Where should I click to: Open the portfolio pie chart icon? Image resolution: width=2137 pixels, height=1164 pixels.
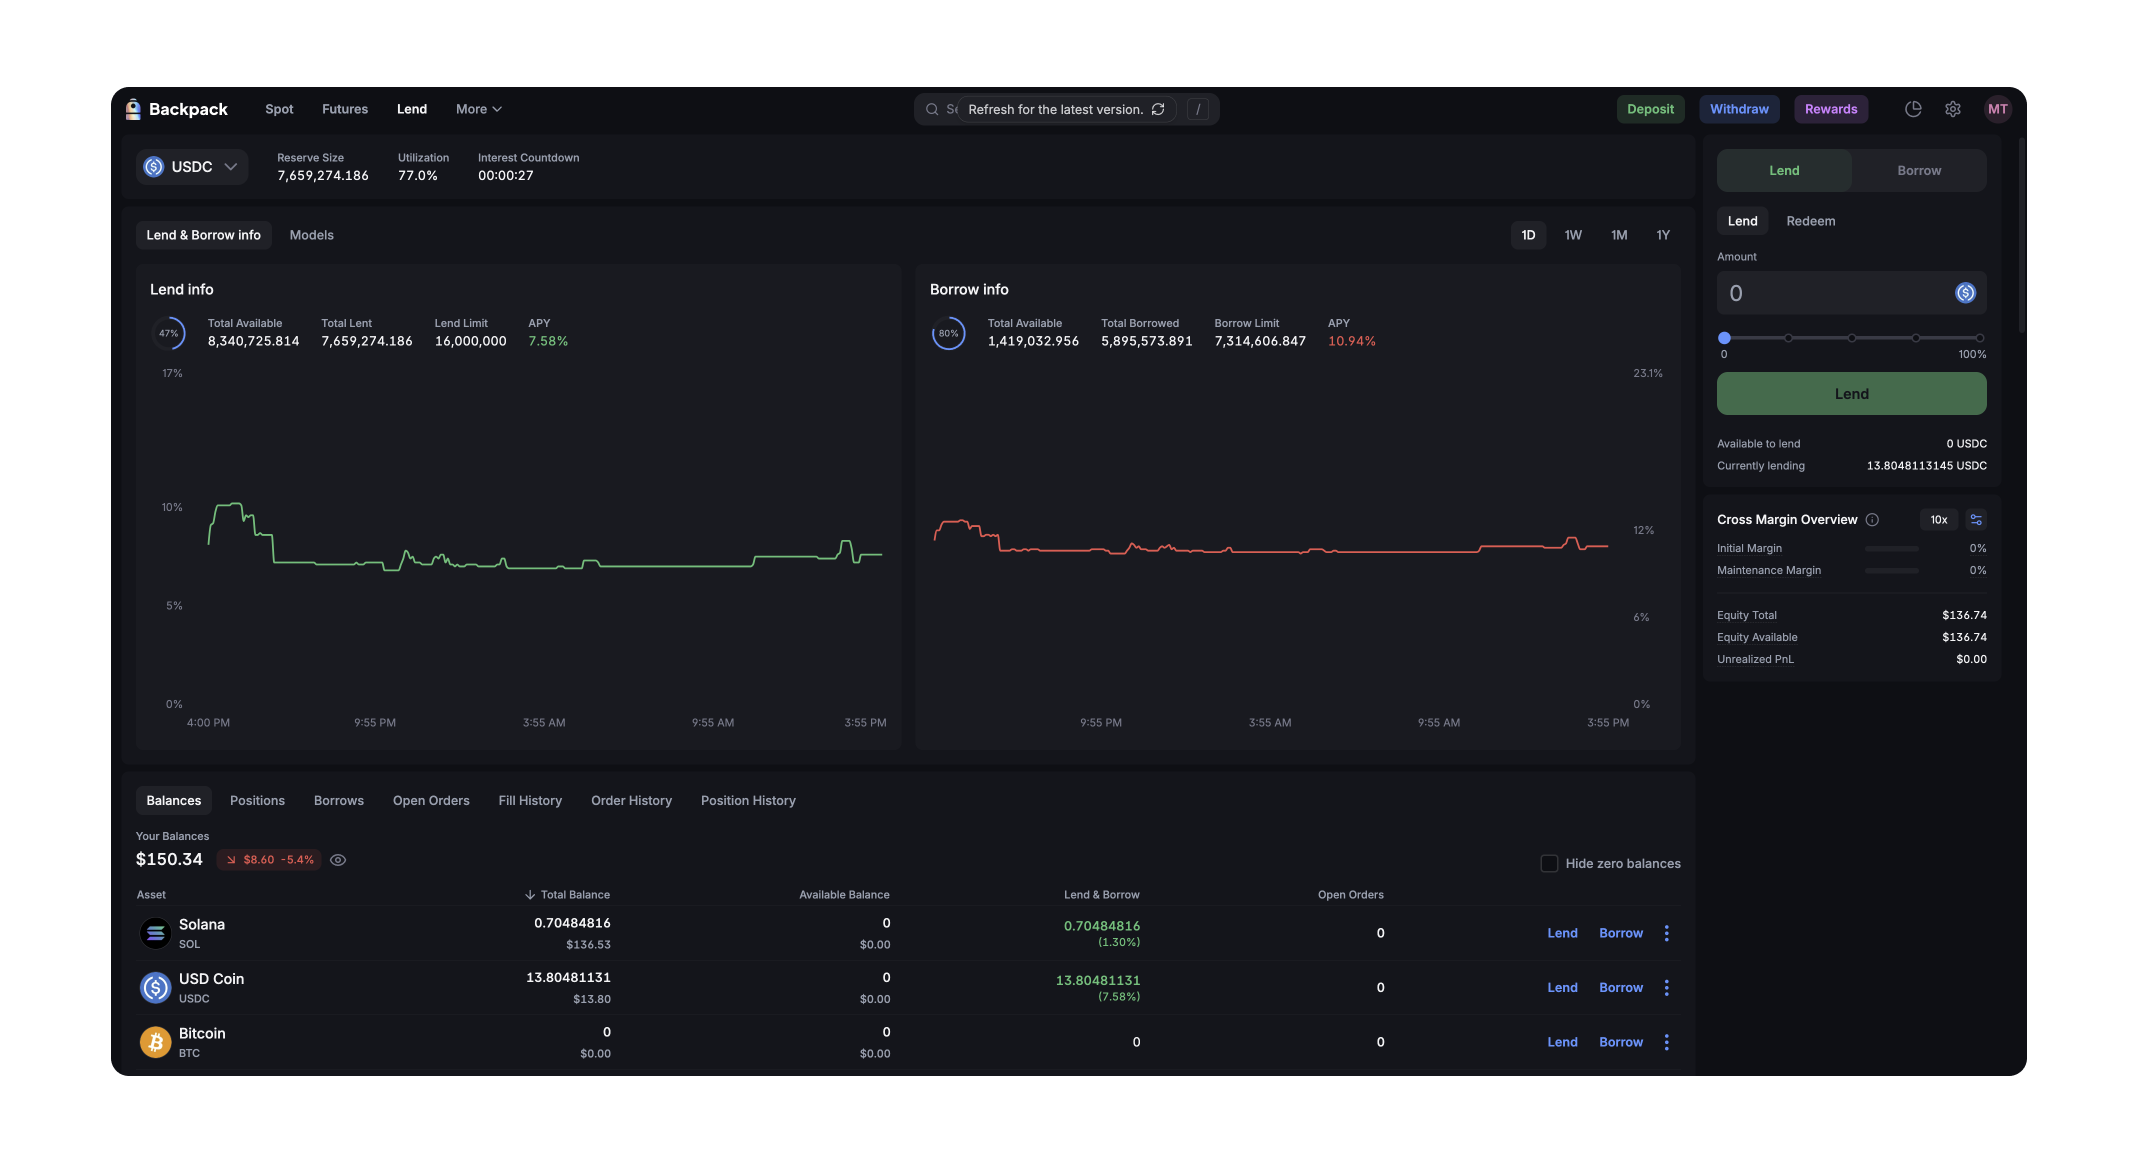click(1913, 109)
